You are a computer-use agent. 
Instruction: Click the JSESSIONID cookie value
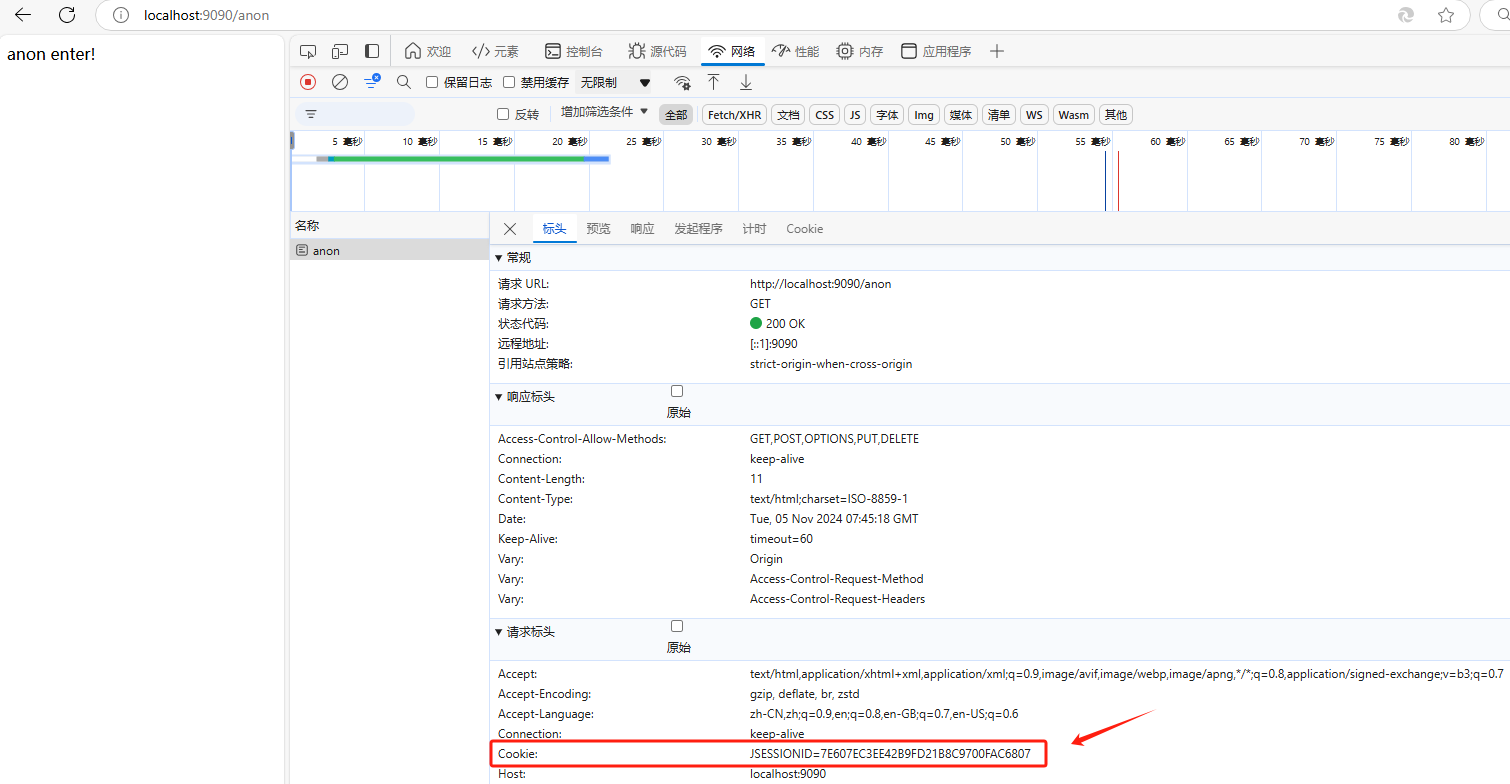[x=890, y=753]
